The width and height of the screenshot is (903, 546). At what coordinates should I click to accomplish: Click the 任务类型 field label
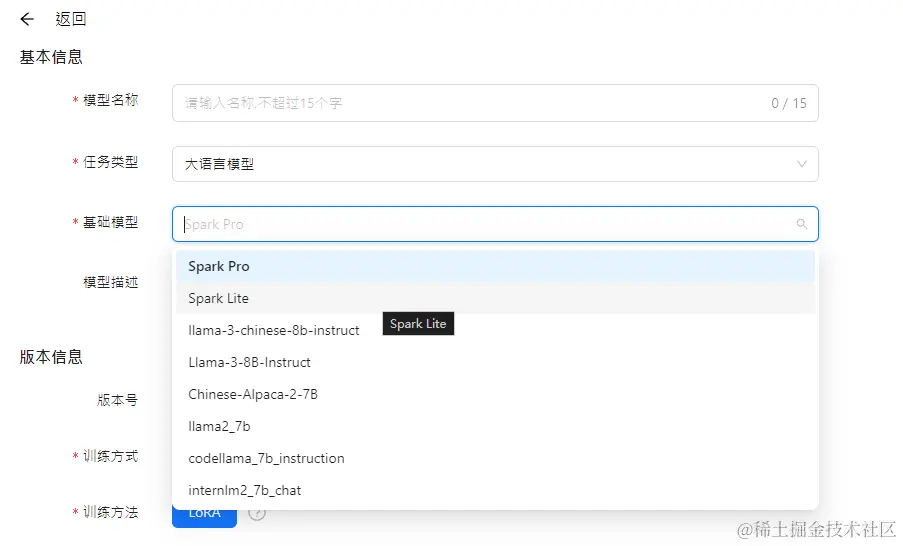point(110,163)
